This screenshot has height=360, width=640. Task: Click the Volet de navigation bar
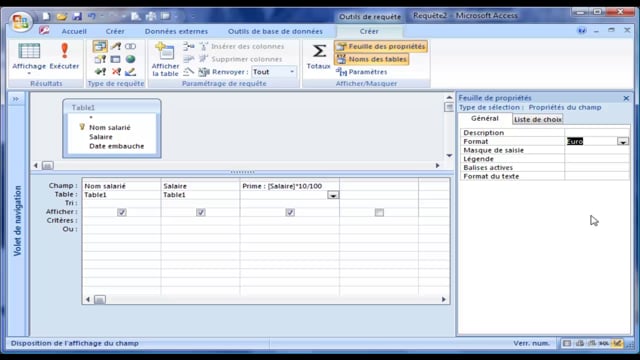pos(17,220)
